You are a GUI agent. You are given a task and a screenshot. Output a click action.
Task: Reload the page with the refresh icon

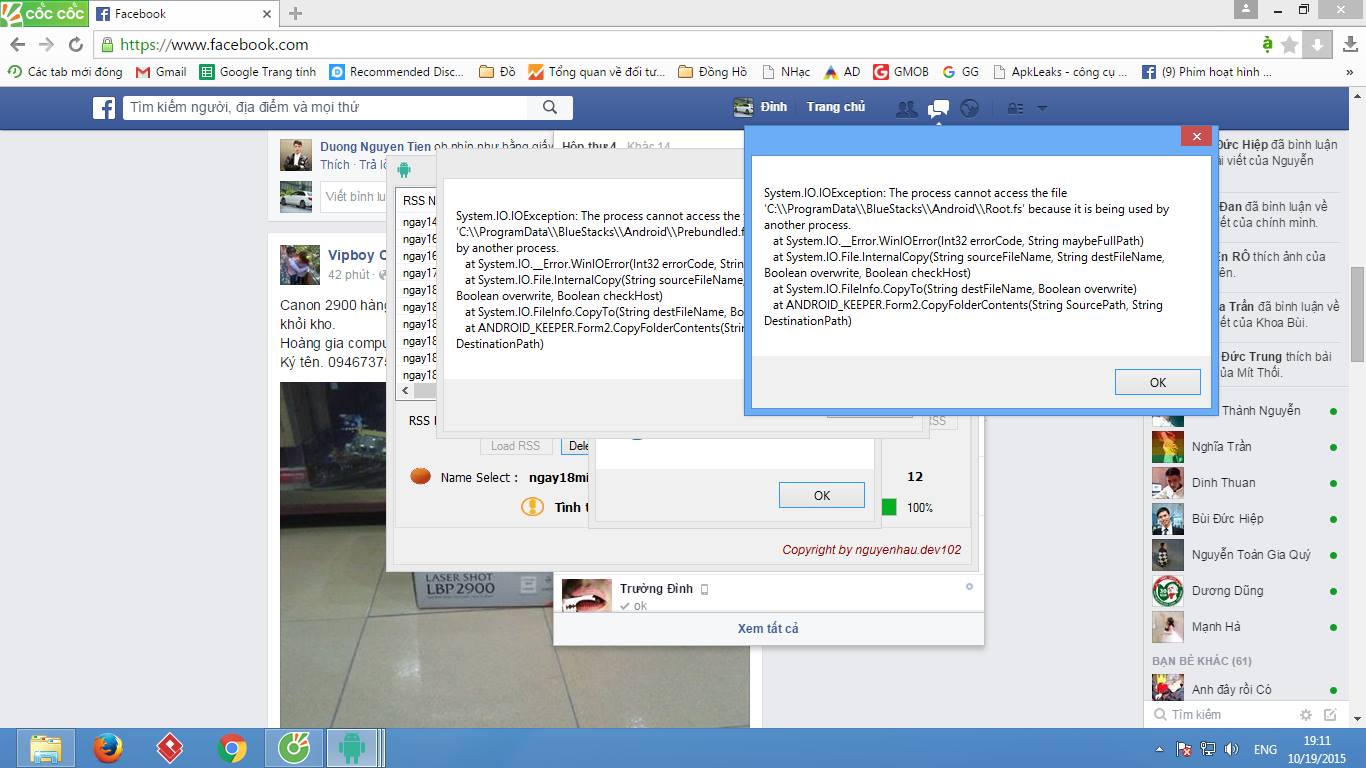76,45
